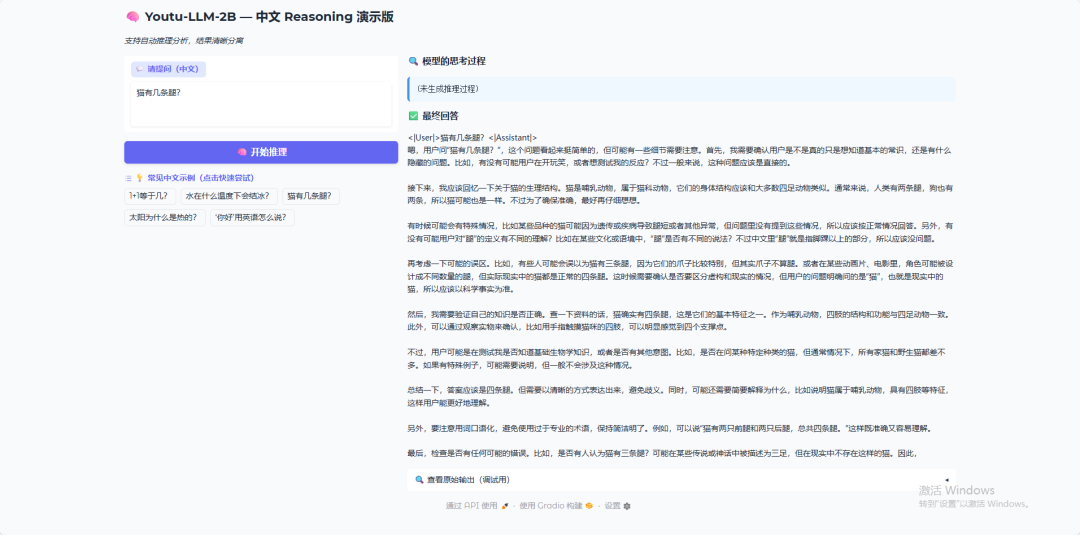Image resolution: width=1080 pixels, height=535 pixels.
Task: Click the '<|User|>猫有几条腿?<|Assistant|>' line
Action: pos(472,138)
